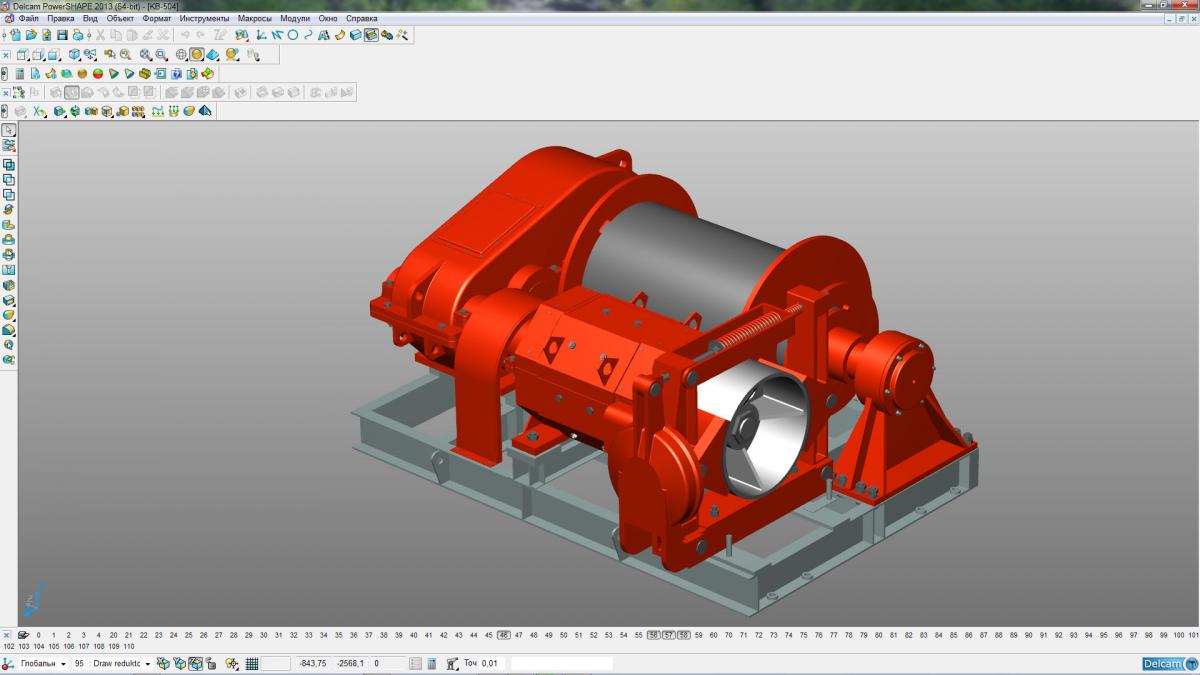Click the X coordinate field showing -843,75

point(313,663)
